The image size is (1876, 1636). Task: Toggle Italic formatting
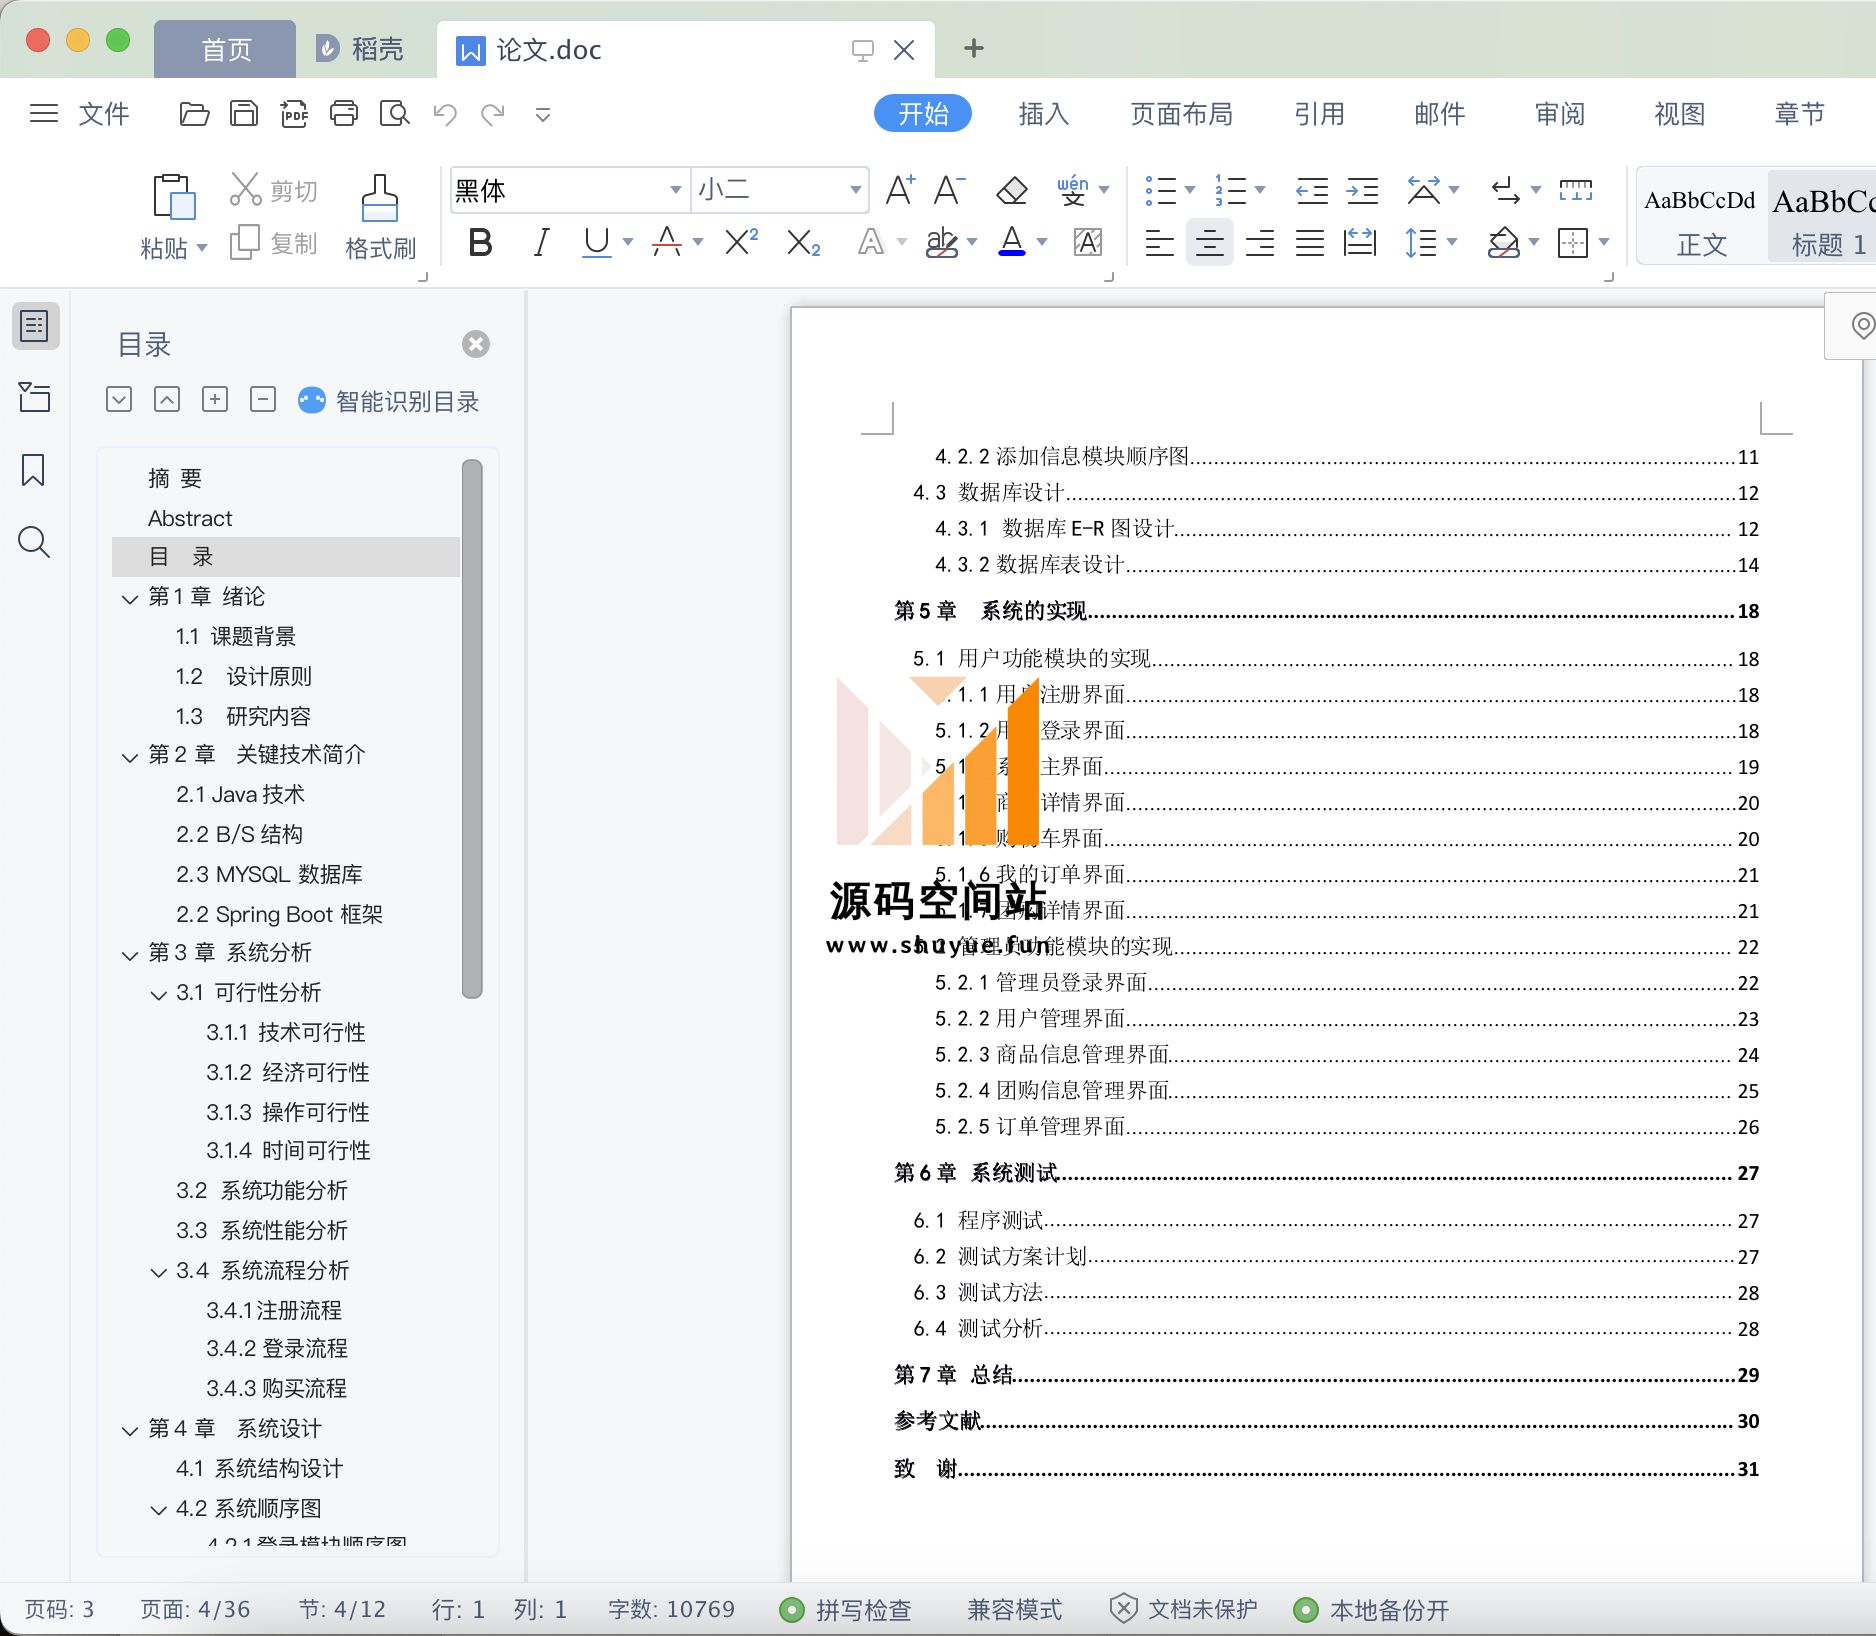541,243
